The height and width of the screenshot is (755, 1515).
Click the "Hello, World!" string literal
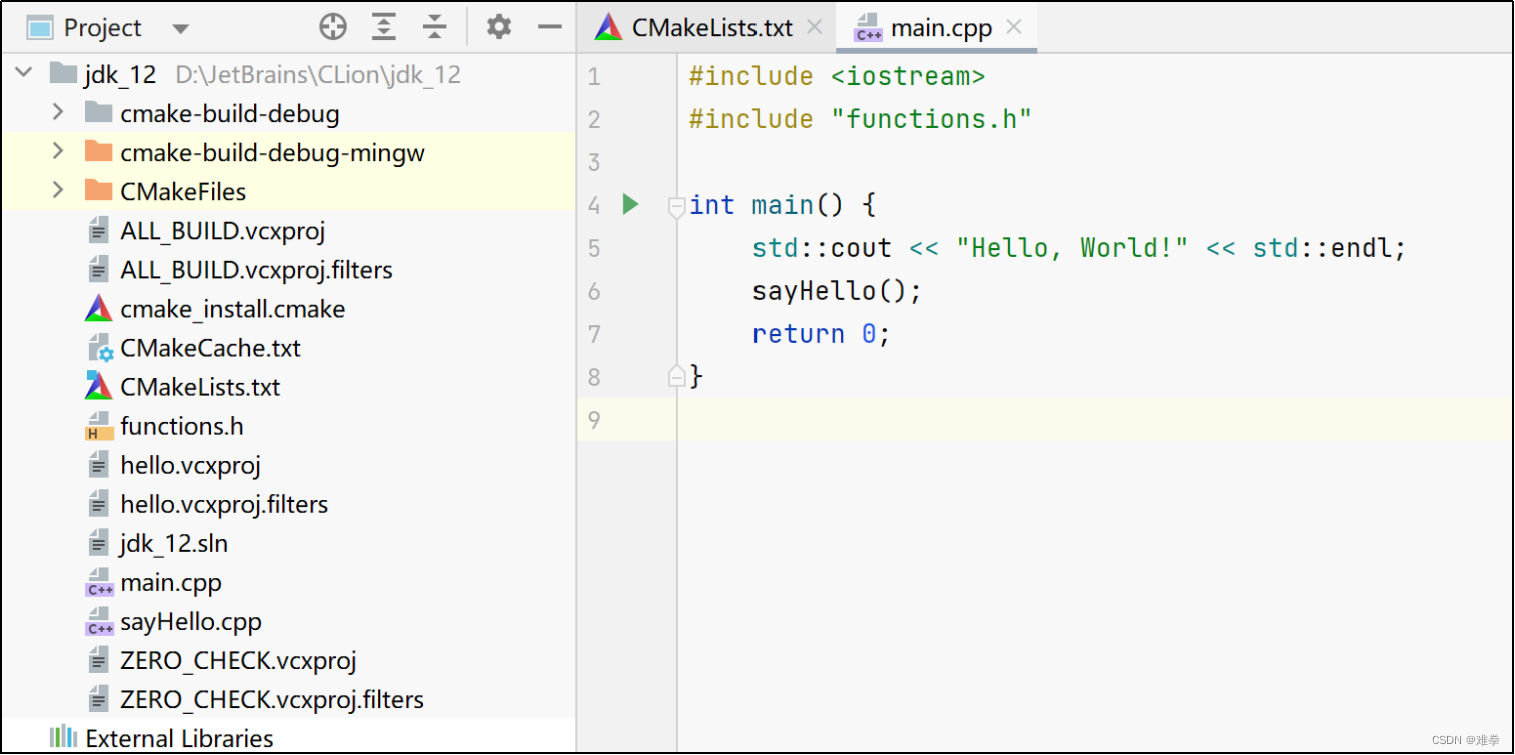pos(1072,248)
